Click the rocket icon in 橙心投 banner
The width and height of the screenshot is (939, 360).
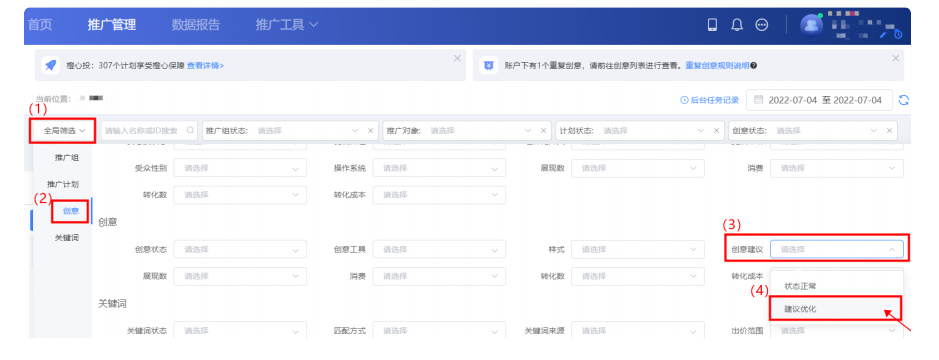click(x=51, y=65)
